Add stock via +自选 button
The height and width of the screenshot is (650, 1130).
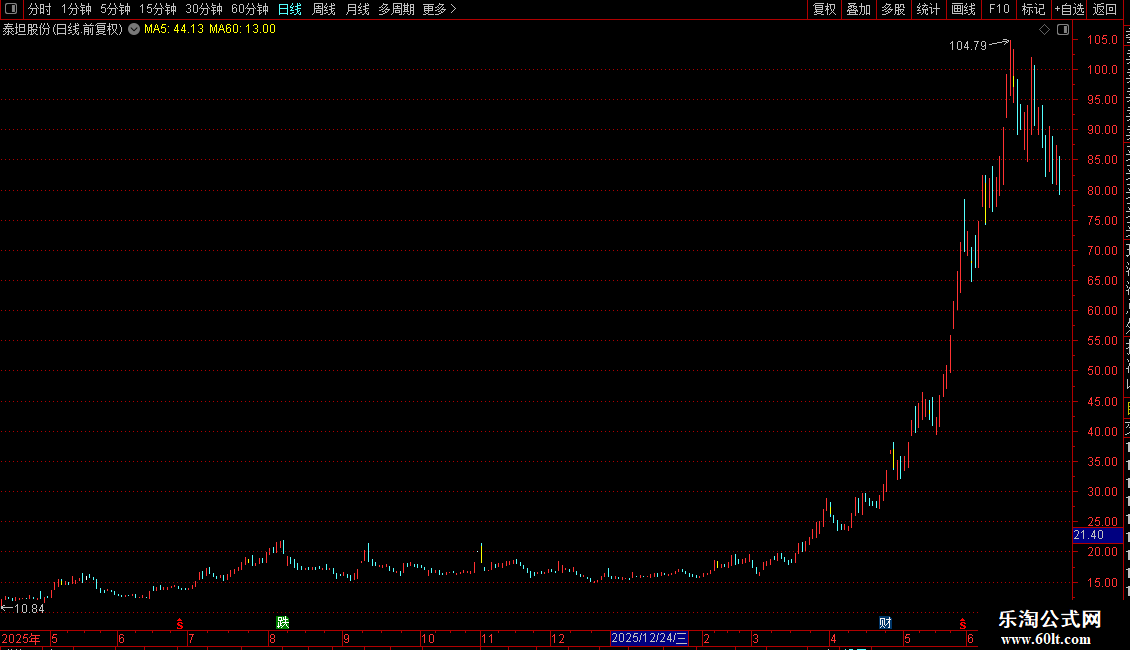click(x=1069, y=9)
